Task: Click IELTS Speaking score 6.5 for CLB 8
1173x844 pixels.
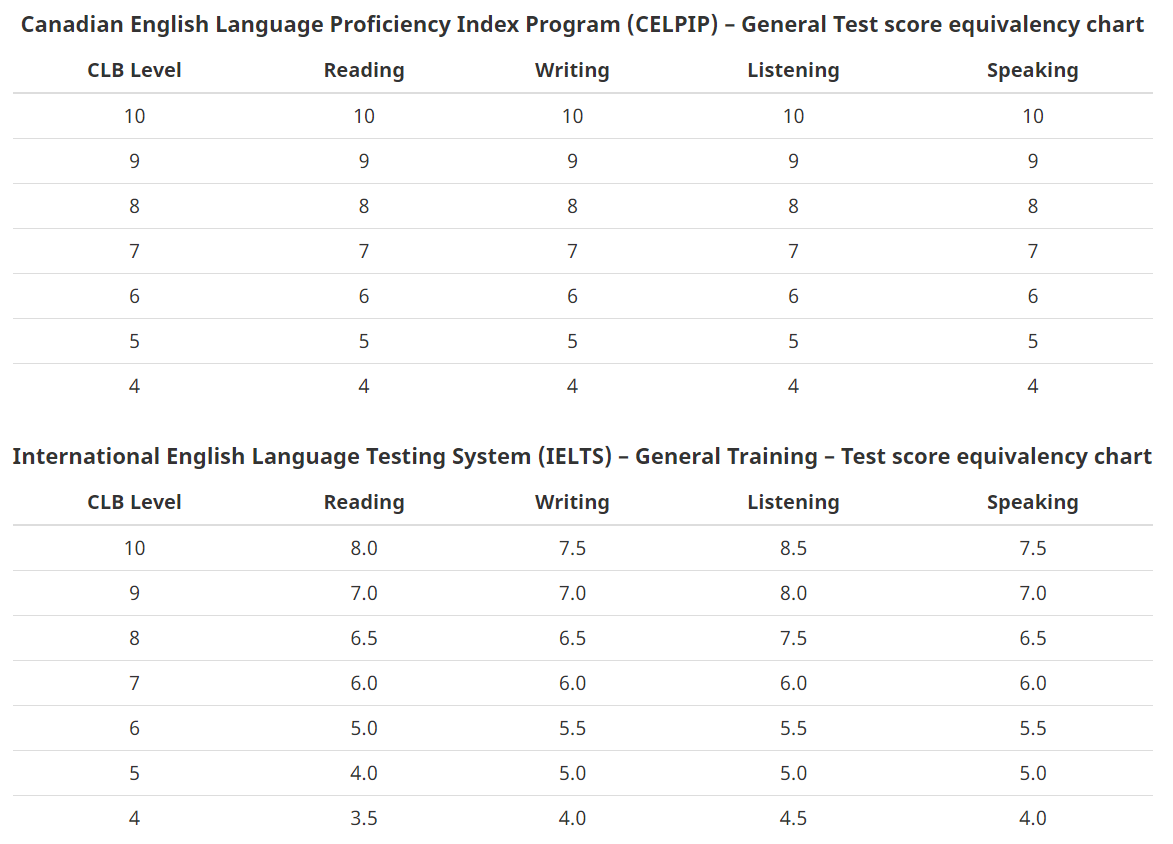Action: tap(1032, 638)
